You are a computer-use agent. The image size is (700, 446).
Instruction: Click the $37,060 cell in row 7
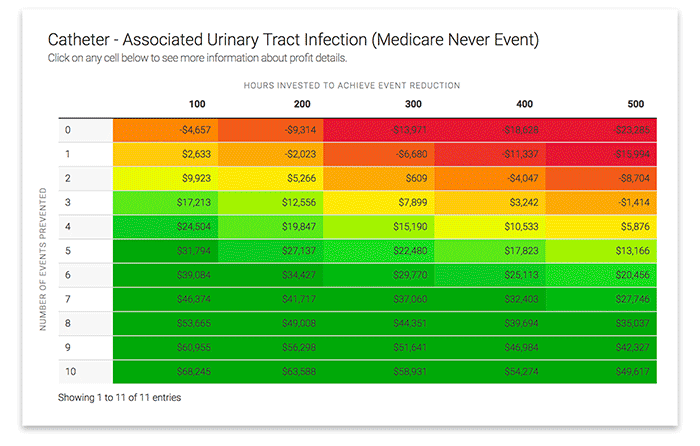[x=379, y=299]
